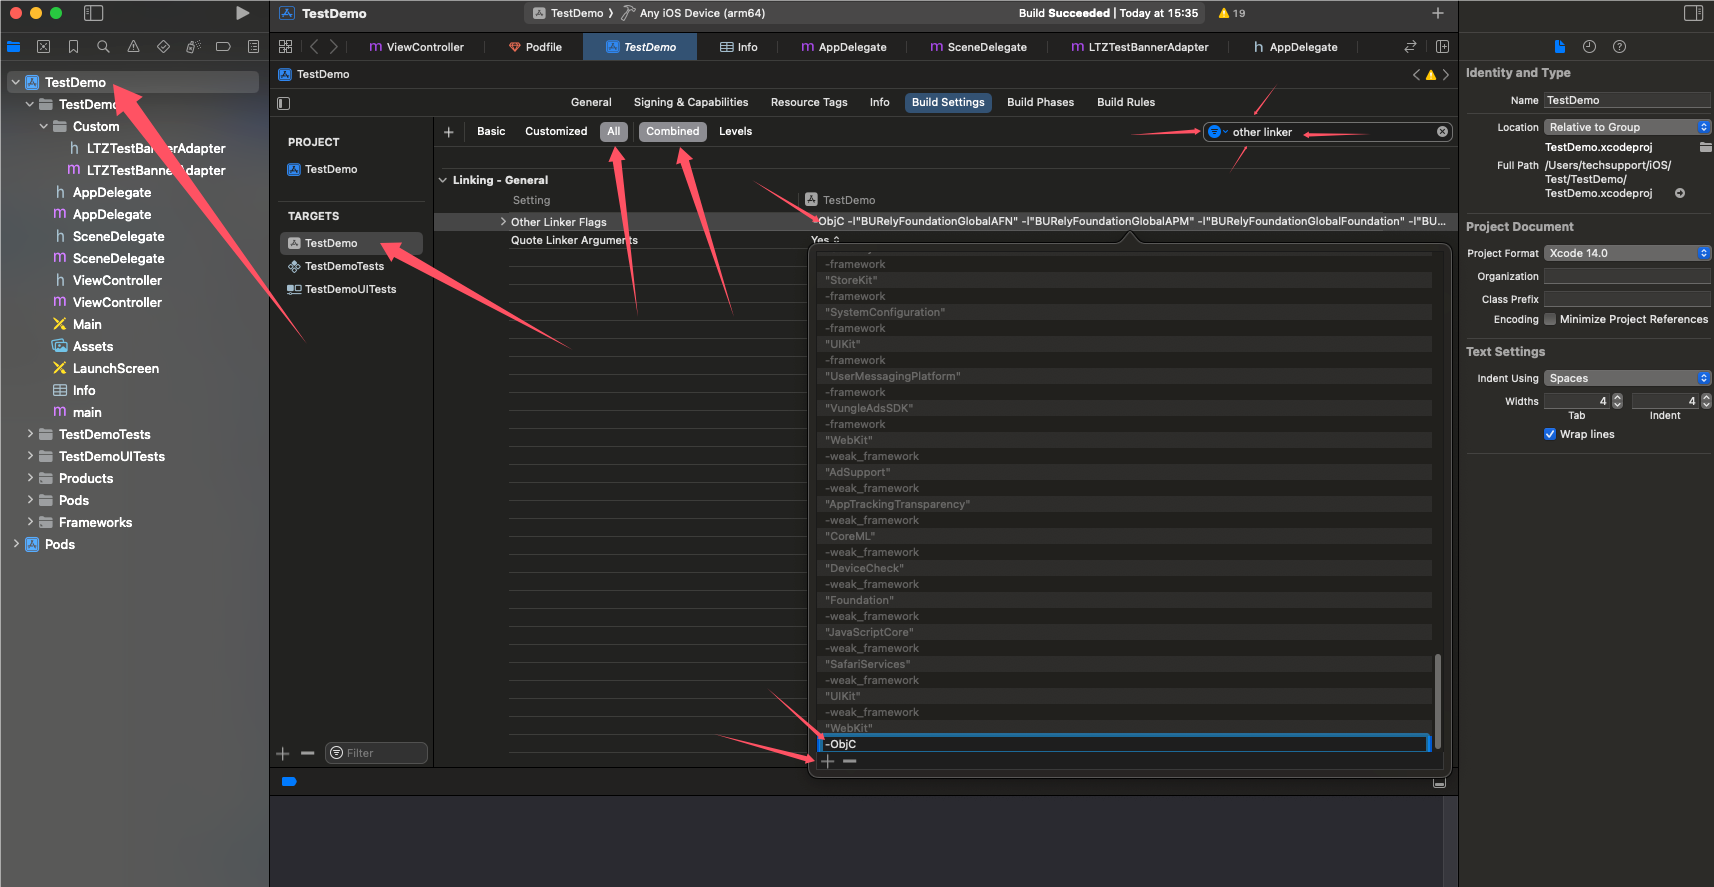Toggle Minimize Project References checkbox
This screenshot has height=887, width=1714.
pyautogui.click(x=1550, y=319)
